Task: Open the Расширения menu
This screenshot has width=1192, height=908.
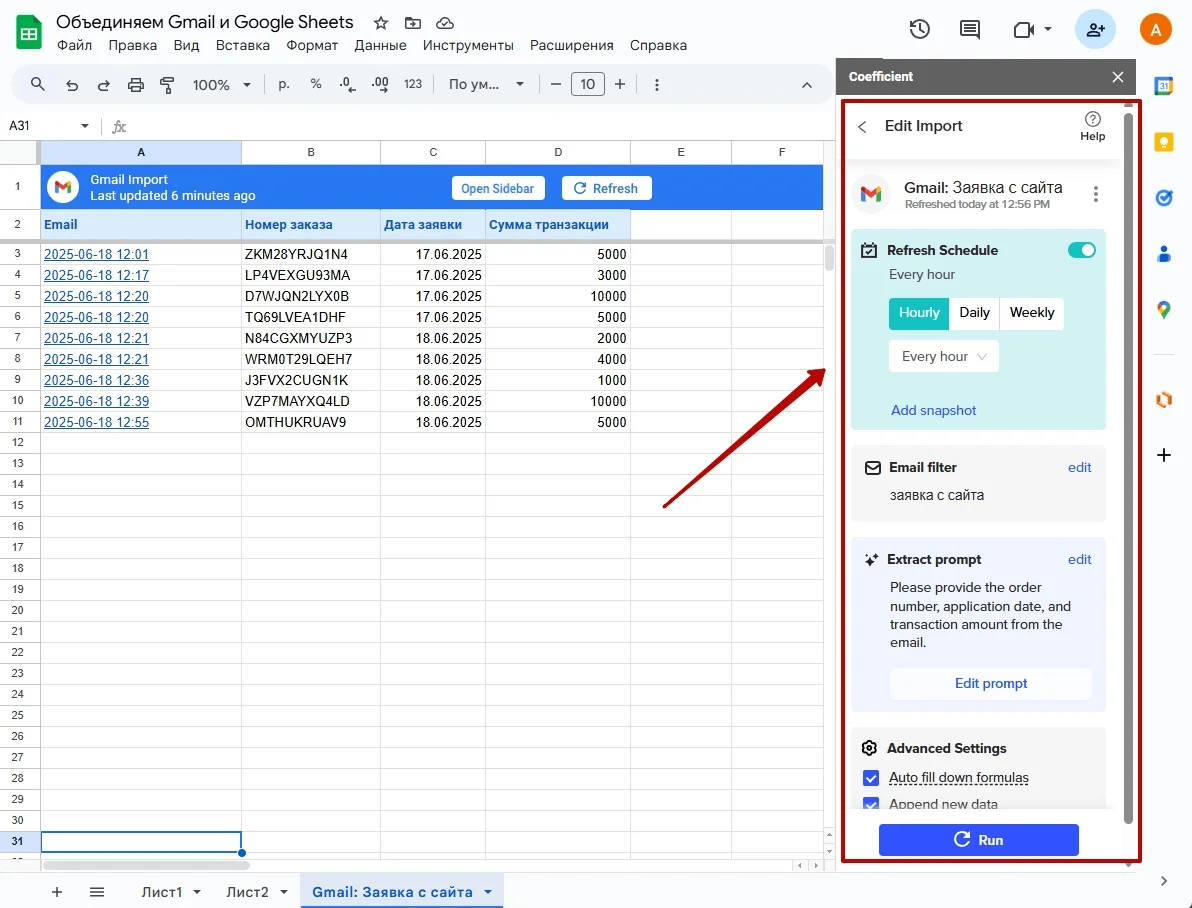Action: pyautogui.click(x=571, y=45)
